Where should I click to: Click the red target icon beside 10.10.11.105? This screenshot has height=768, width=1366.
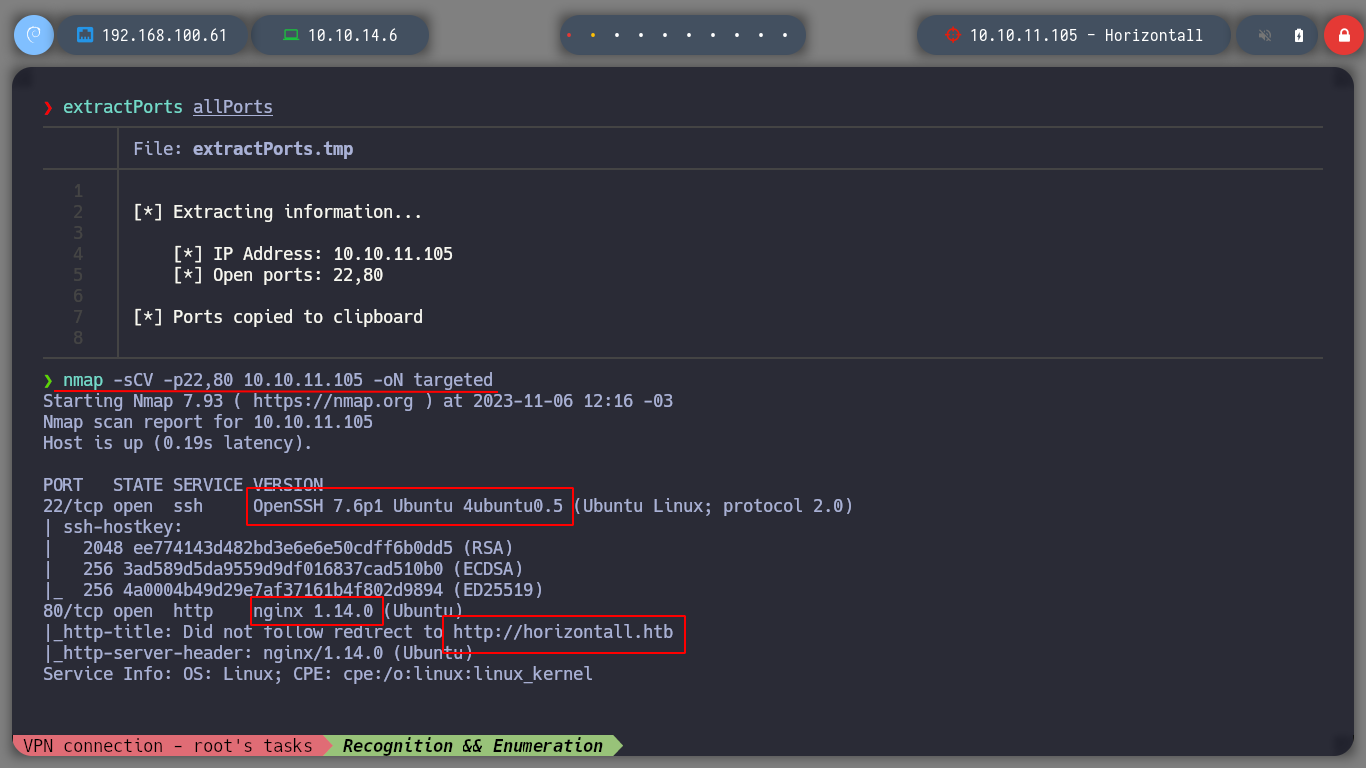[x=952, y=35]
